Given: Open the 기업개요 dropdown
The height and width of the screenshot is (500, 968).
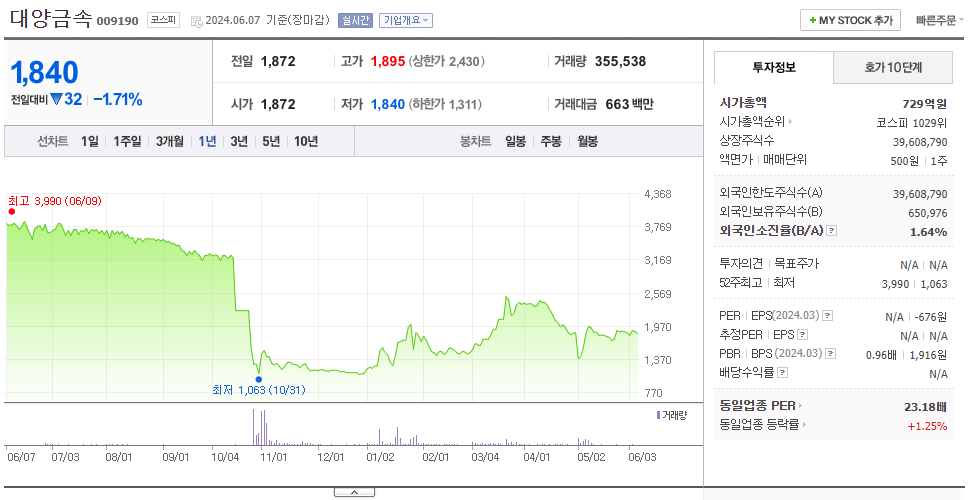Looking at the screenshot, I should 406,20.
